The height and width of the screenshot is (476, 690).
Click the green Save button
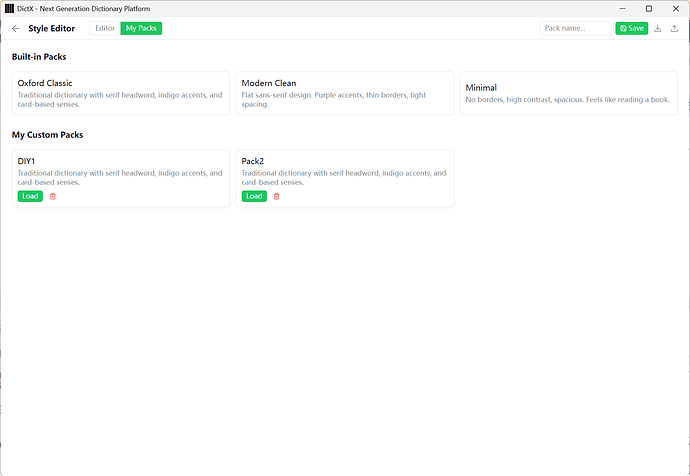tap(631, 28)
